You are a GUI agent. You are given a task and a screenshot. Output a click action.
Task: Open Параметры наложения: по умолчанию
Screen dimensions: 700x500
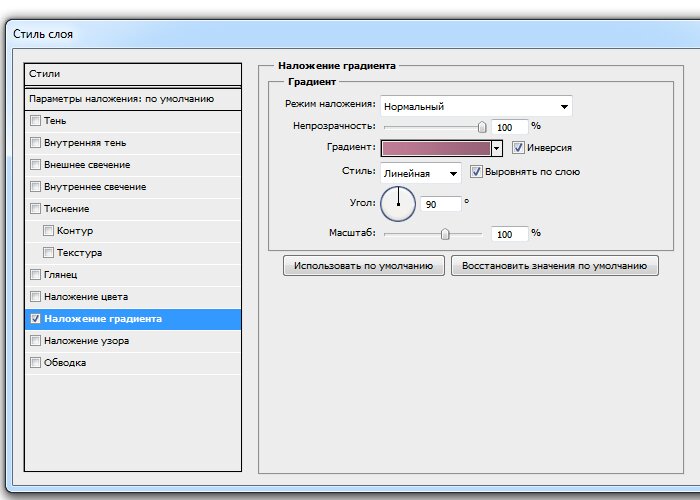pyautogui.click(x=133, y=99)
